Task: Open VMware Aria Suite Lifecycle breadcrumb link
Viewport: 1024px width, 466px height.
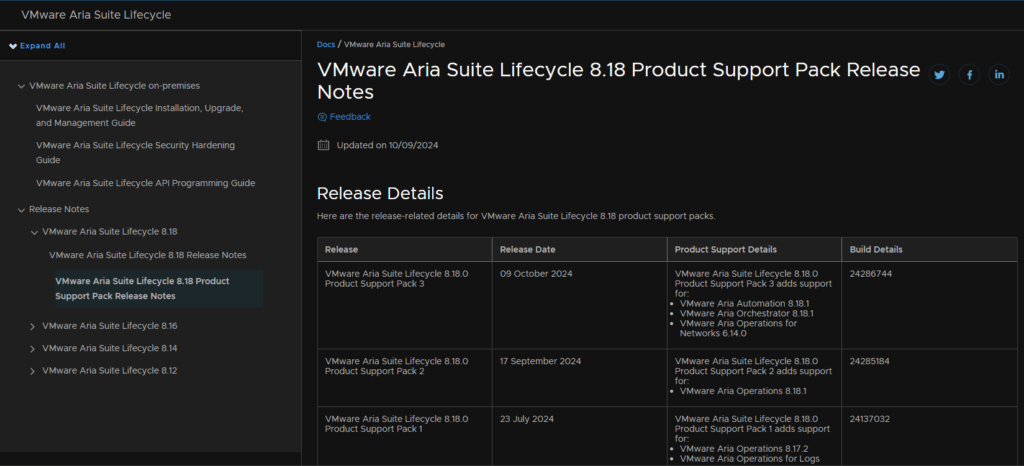Action: click(394, 44)
